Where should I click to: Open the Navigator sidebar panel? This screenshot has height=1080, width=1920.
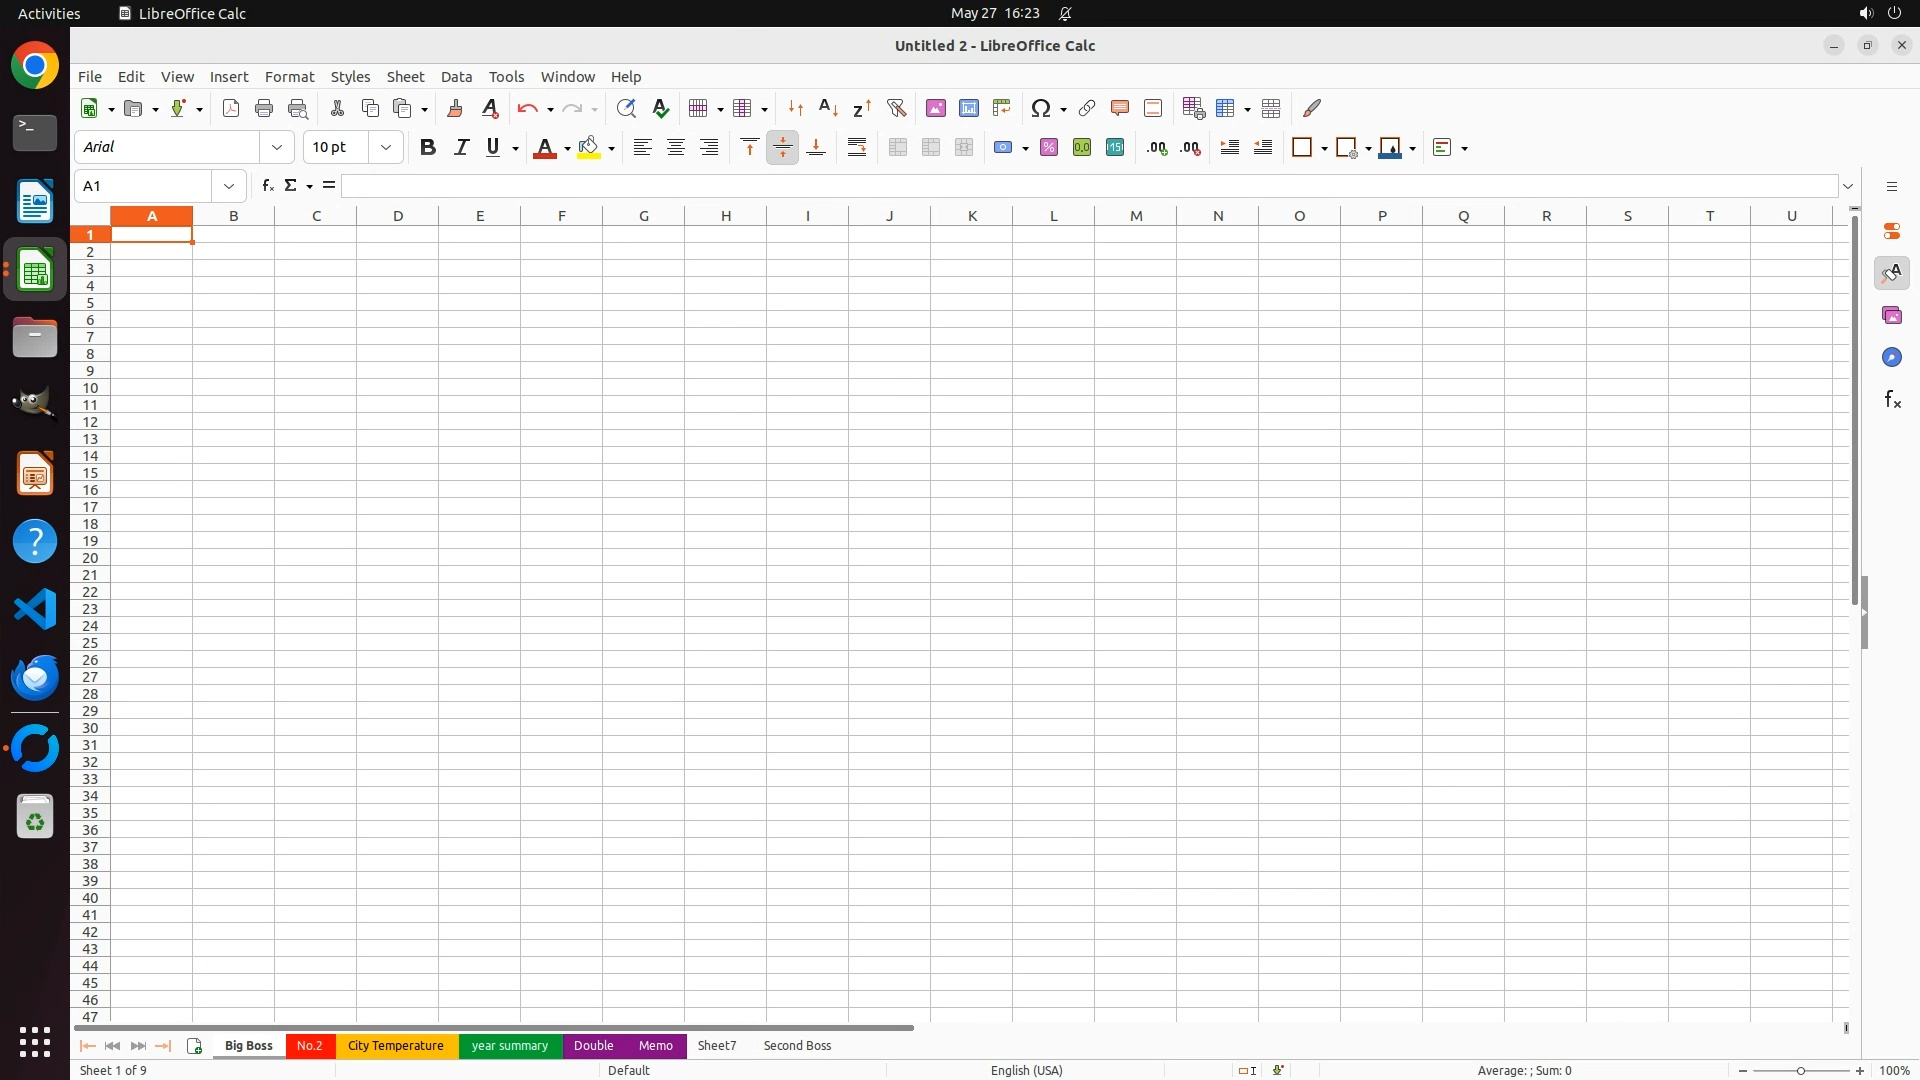(x=1891, y=357)
